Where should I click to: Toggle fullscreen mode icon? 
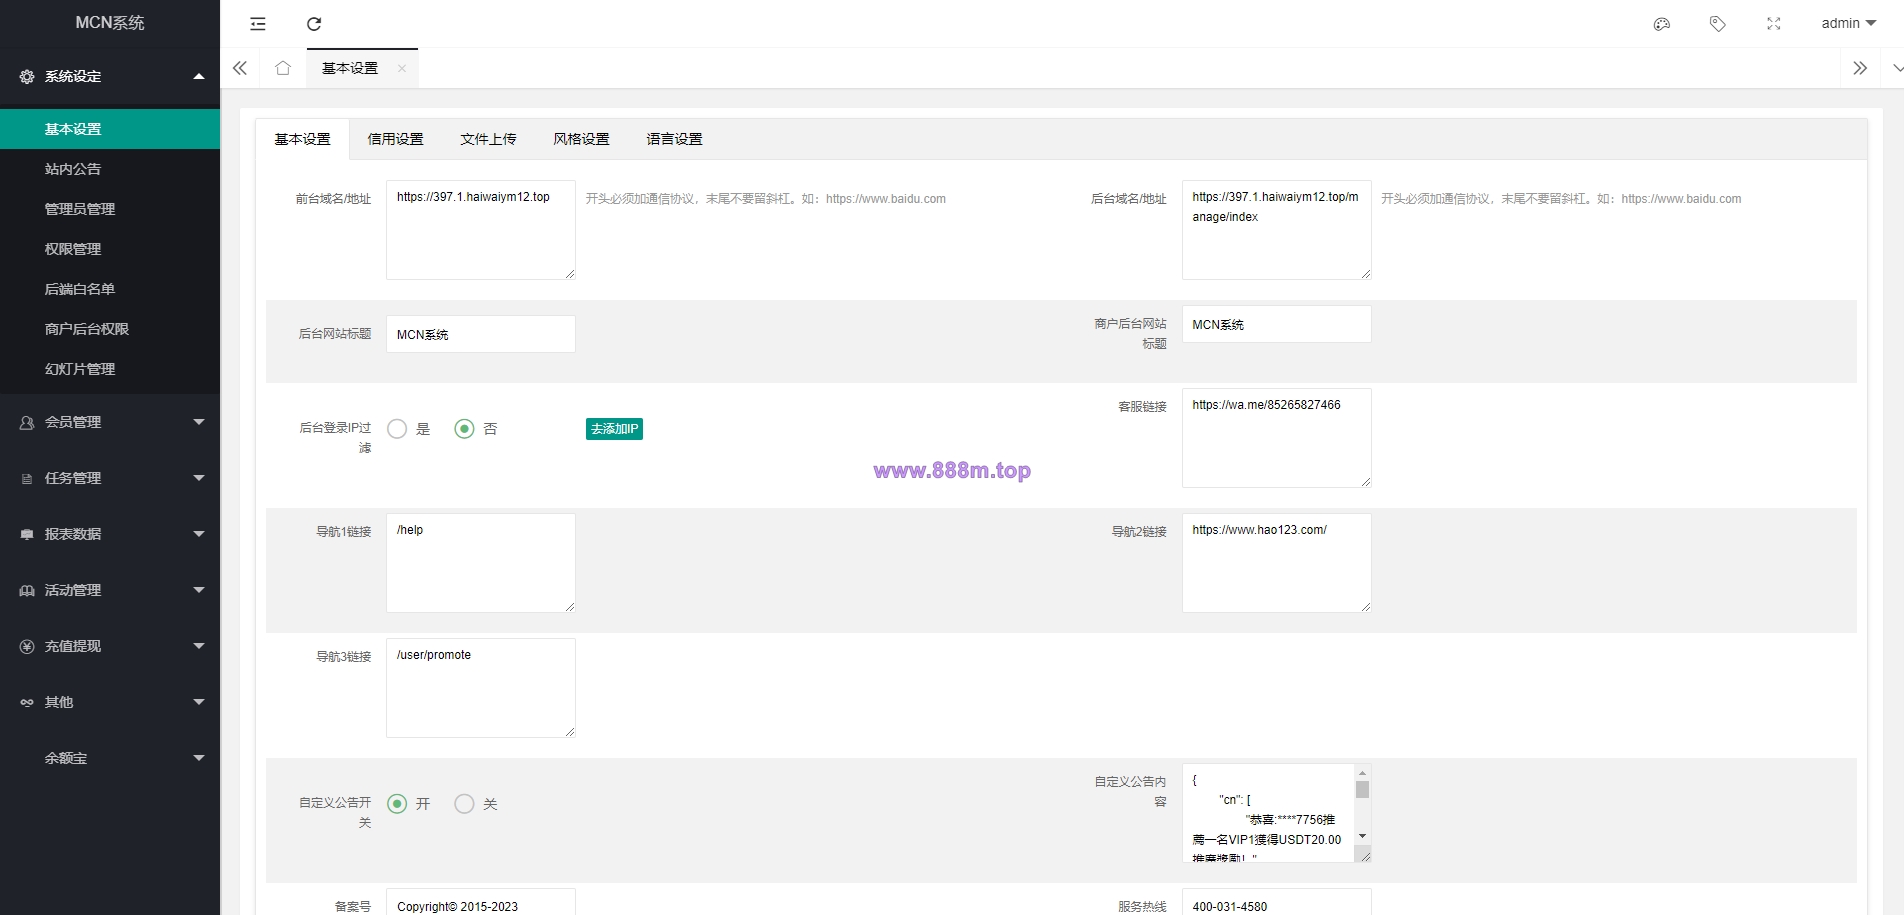[x=1774, y=24]
